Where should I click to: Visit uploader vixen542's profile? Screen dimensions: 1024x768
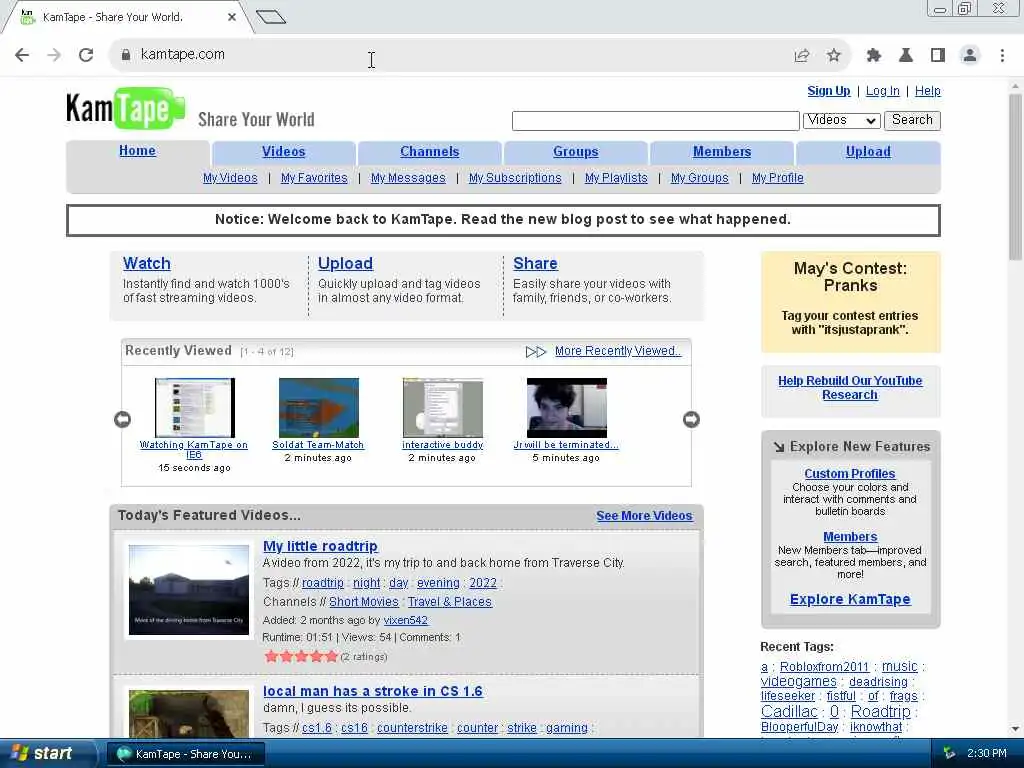[406, 620]
